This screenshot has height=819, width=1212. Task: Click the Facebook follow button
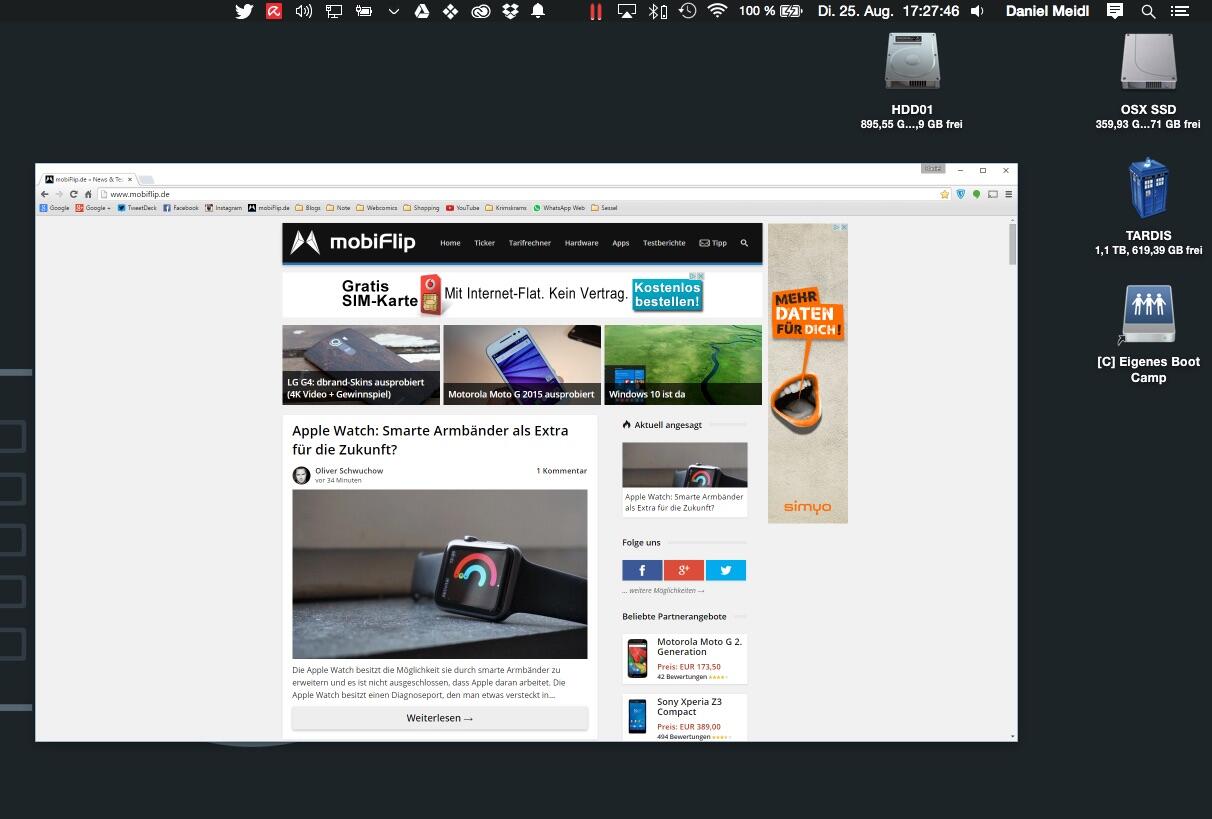[x=642, y=570]
